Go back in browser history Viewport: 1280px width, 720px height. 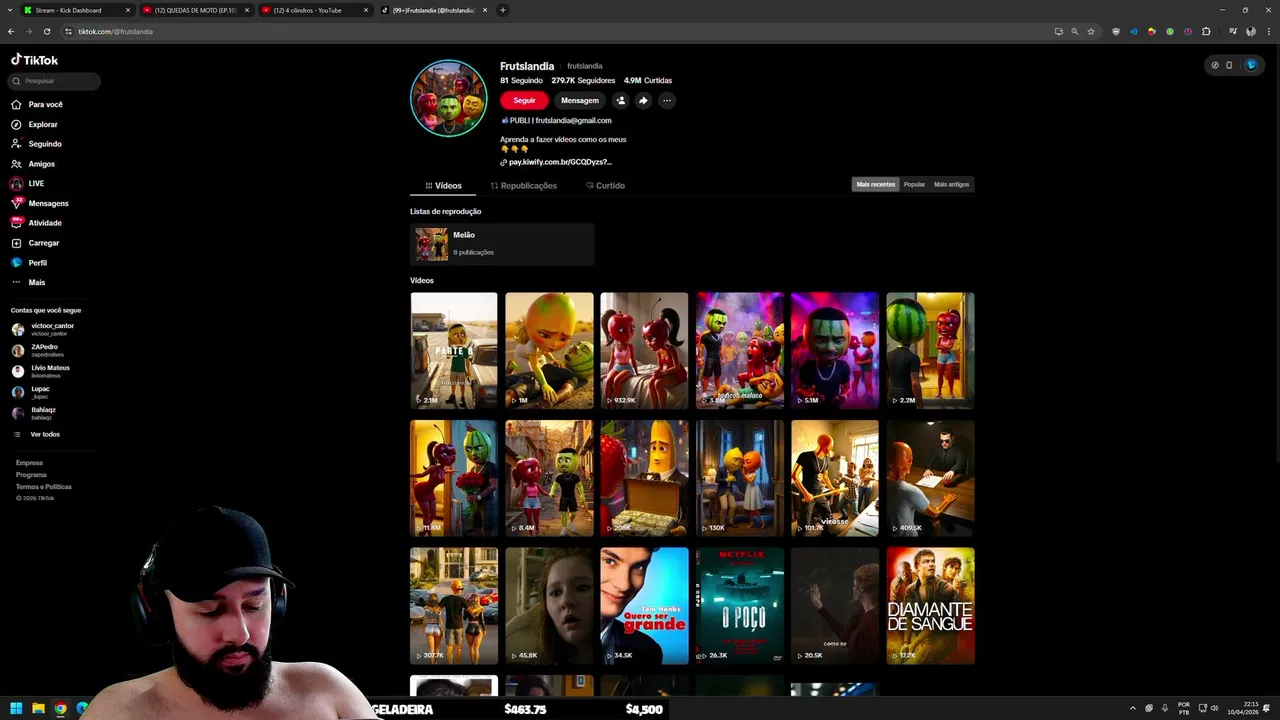coord(11,31)
